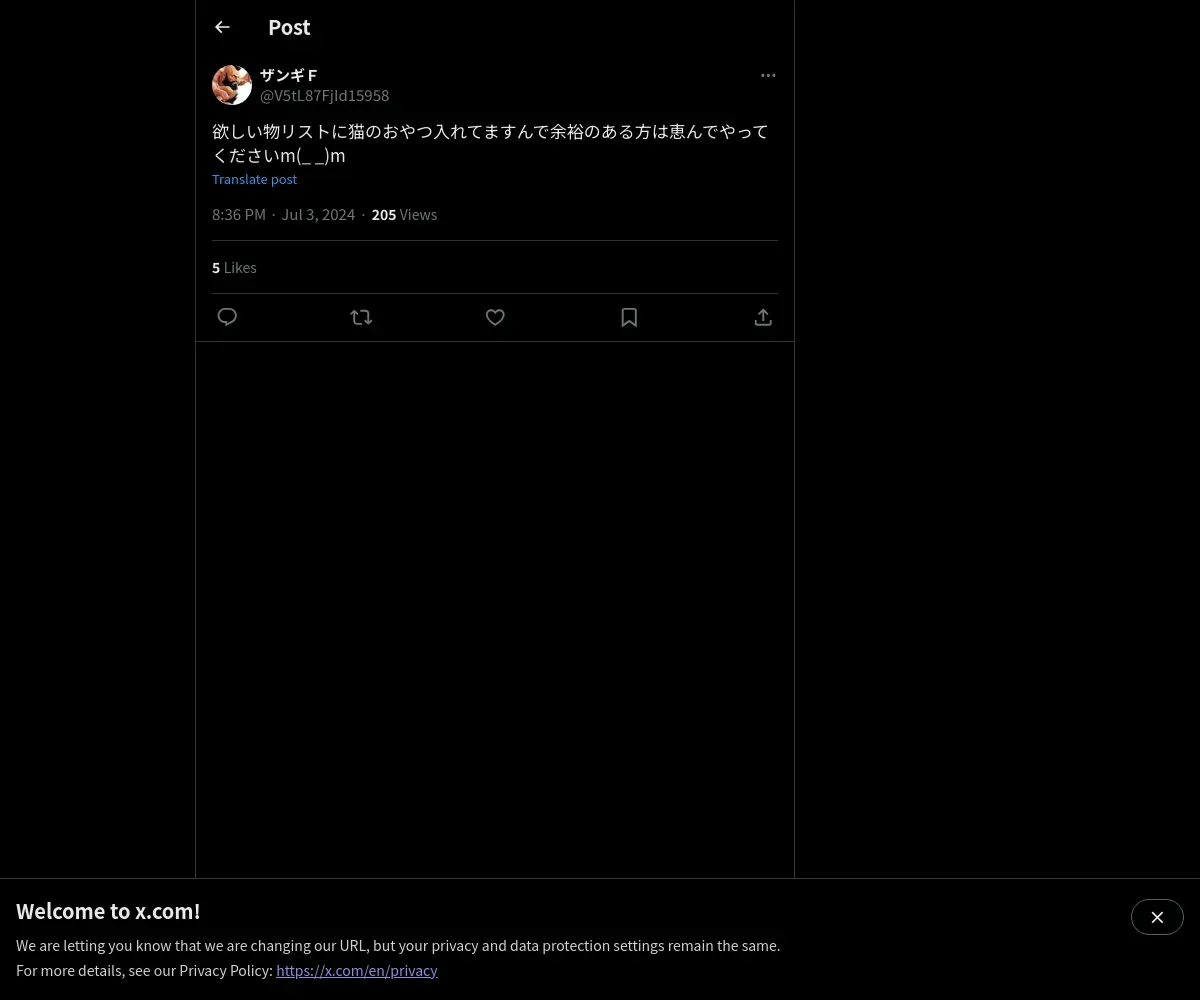Open the @V5tL87FjId15958 handle link
The width and height of the screenshot is (1200, 1000).
(x=325, y=96)
